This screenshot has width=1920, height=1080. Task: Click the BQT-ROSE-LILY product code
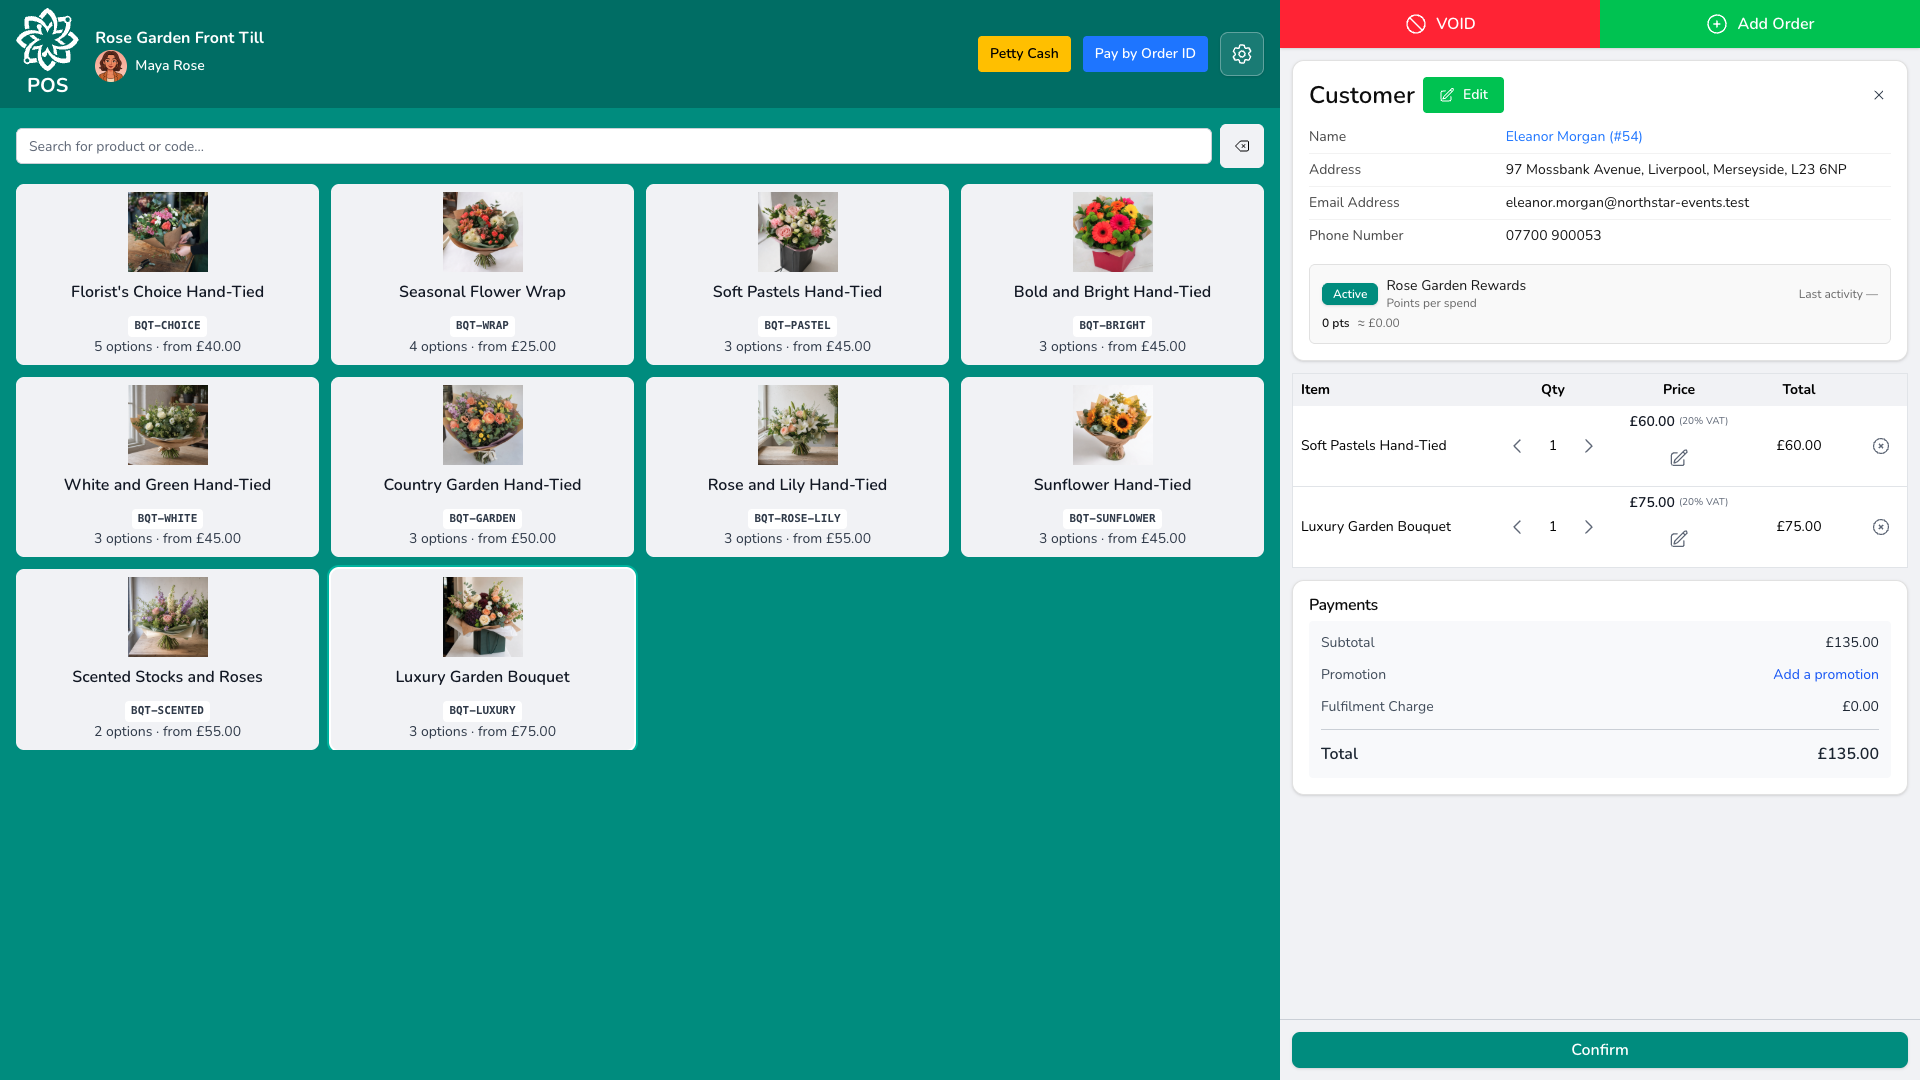tap(798, 519)
